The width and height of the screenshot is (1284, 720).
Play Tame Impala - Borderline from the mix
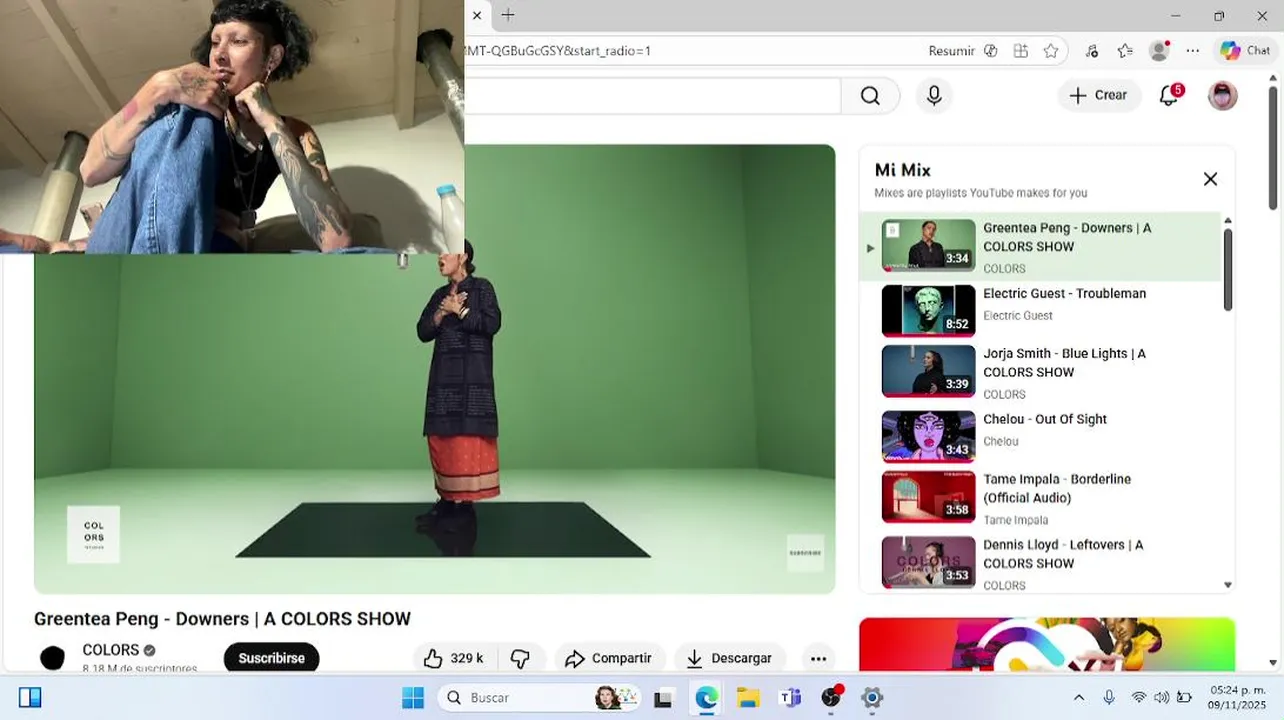click(x=1041, y=498)
